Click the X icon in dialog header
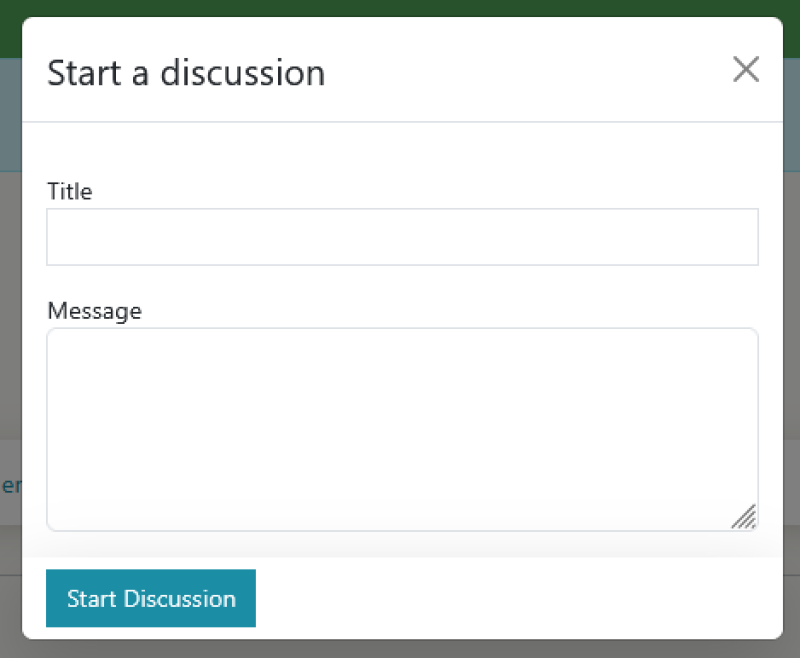The image size is (800, 658). point(746,70)
